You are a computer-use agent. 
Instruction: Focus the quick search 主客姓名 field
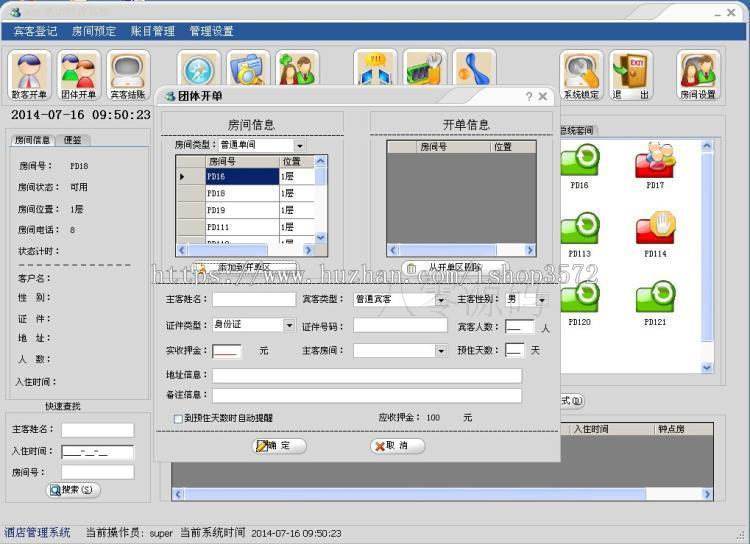click(x=98, y=430)
